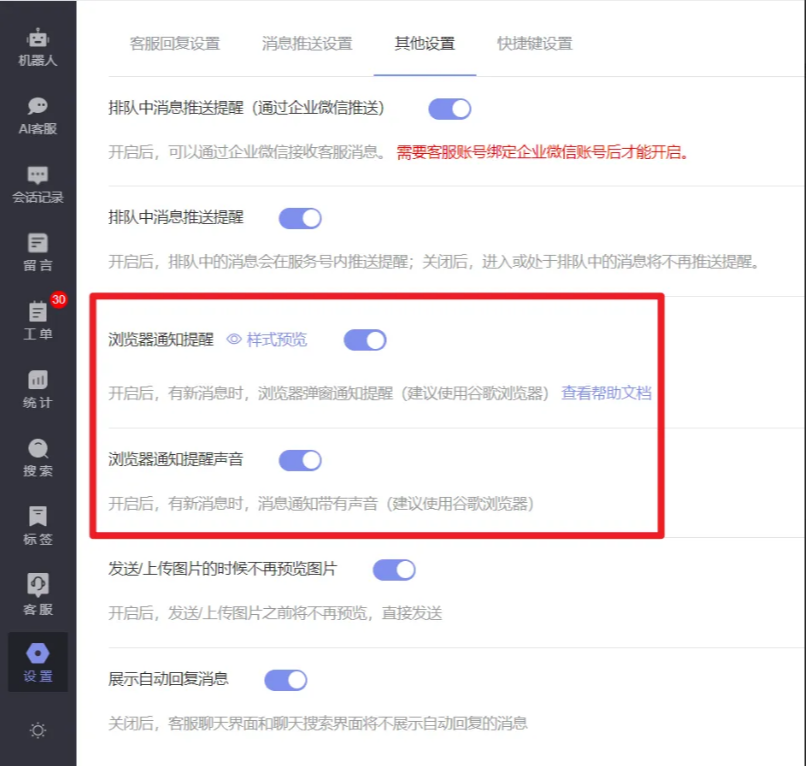This screenshot has height=766, width=806.
Task: Toggle 发送/上传图片的时候不再预览图片 switch
Action: point(394,570)
